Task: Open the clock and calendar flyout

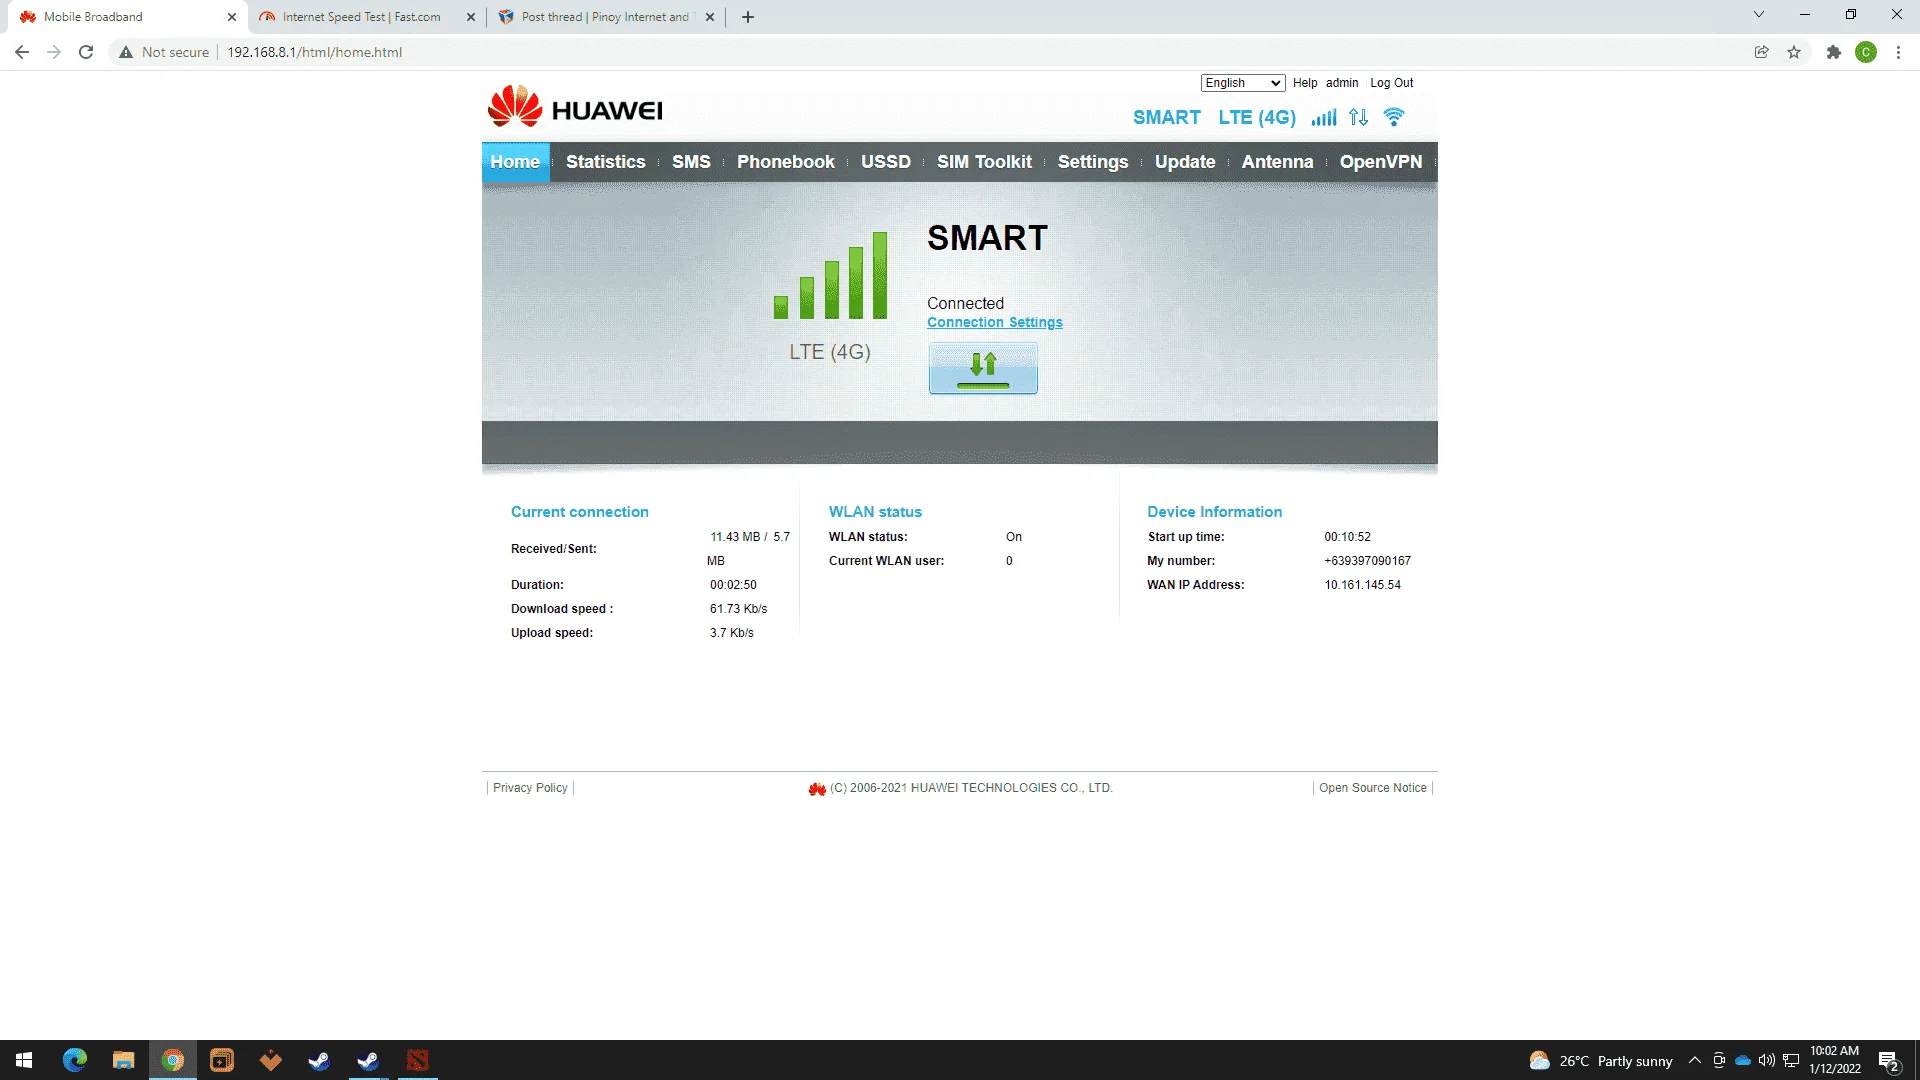Action: click(x=1835, y=1060)
